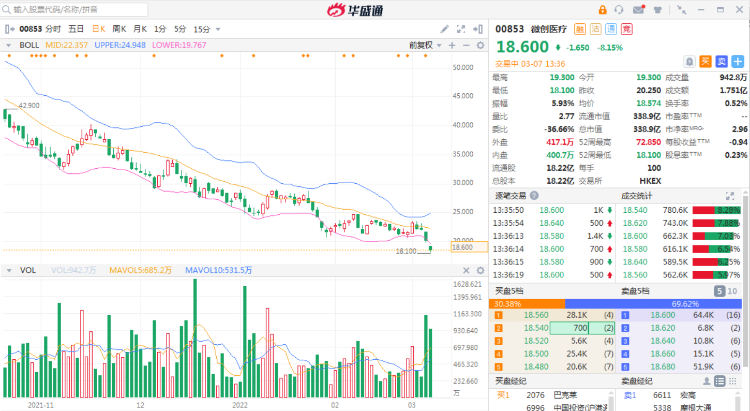Click tick trade row at 13:35:50

(553, 211)
